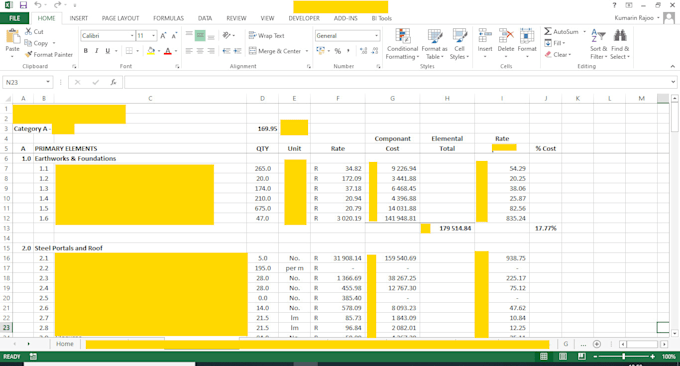Image resolution: width=680 pixels, height=366 pixels.
Task: Apply Percent Style format
Action: coord(338,51)
